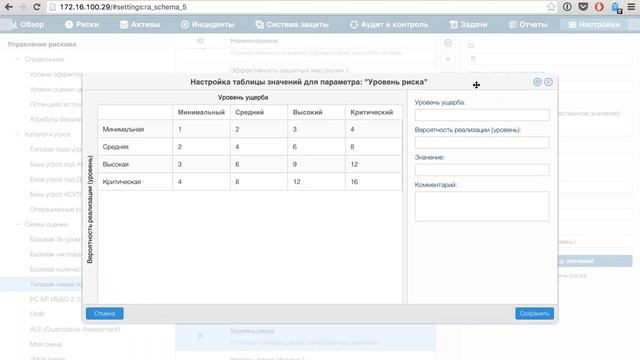Open the browser hamburger menu
The image size is (640, 360).
tap(631, 7)
